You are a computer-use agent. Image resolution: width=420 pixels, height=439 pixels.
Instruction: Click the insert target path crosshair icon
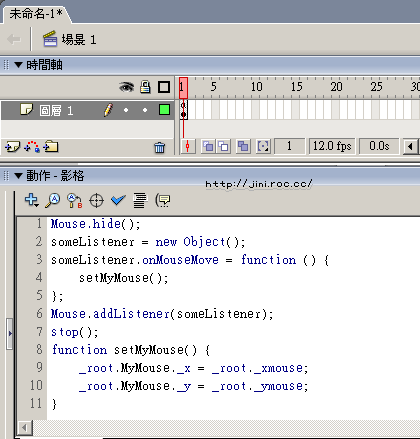96,201
